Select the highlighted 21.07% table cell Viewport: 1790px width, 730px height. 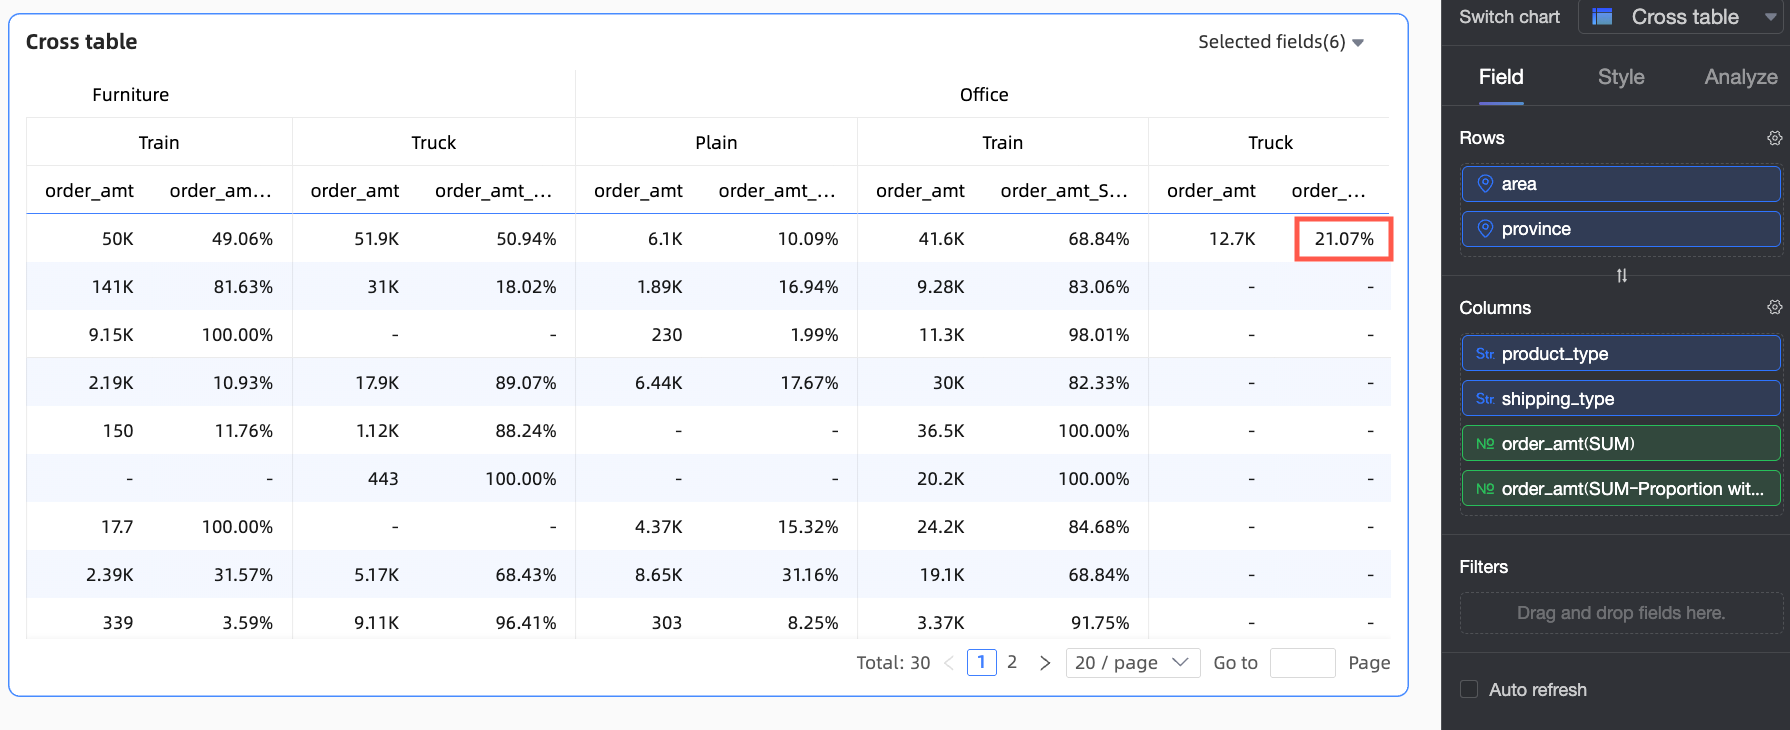[x=1343, y=239]
